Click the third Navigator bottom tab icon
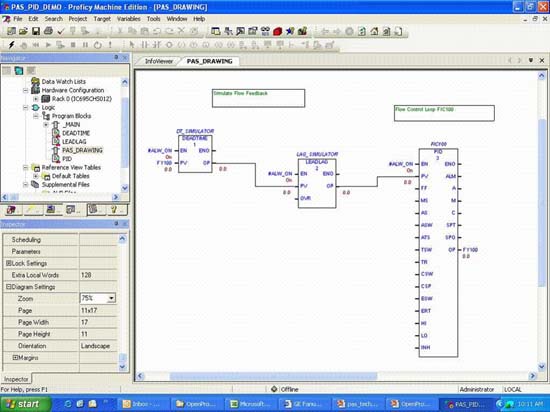The width and height of the screenshot is (550, 412). point(51,210)
